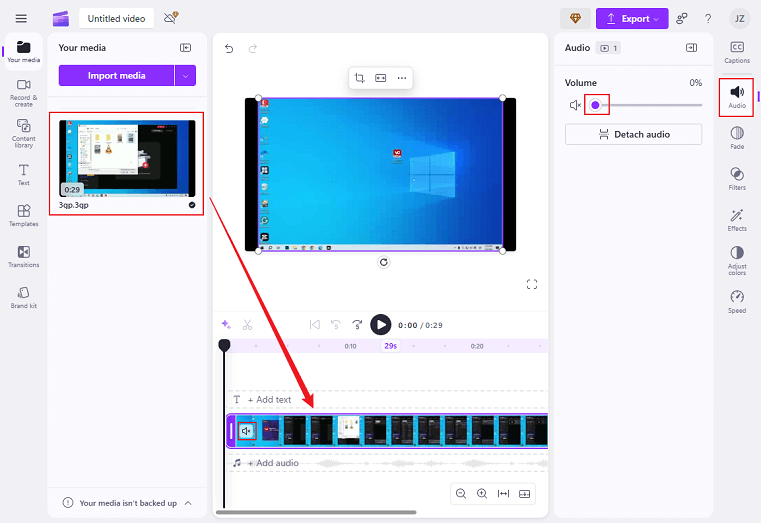
Task: Click the Detach audio button
Action: pyautogui.click(x=633, y=134)
